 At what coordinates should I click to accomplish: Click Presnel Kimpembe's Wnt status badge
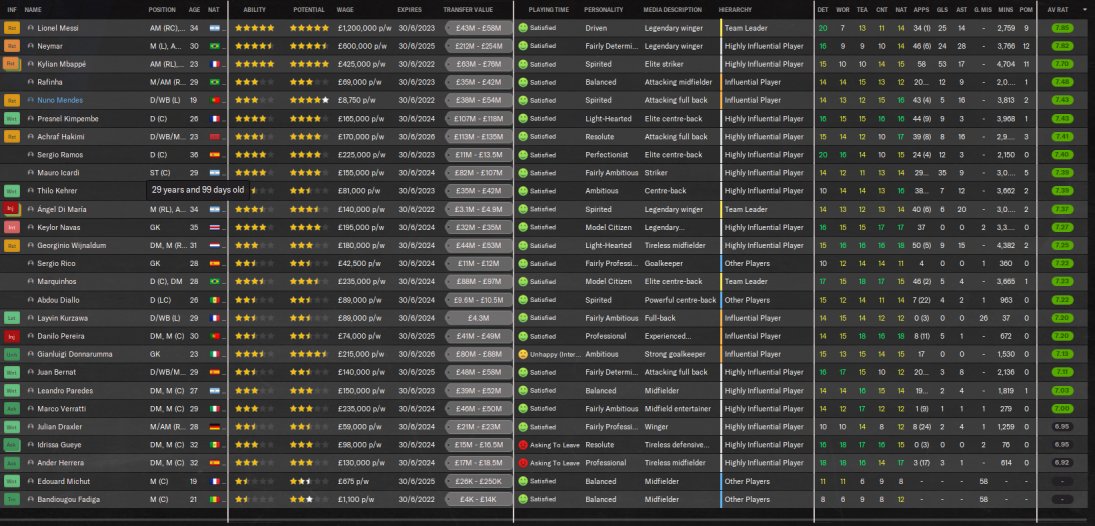coord(12,118)
